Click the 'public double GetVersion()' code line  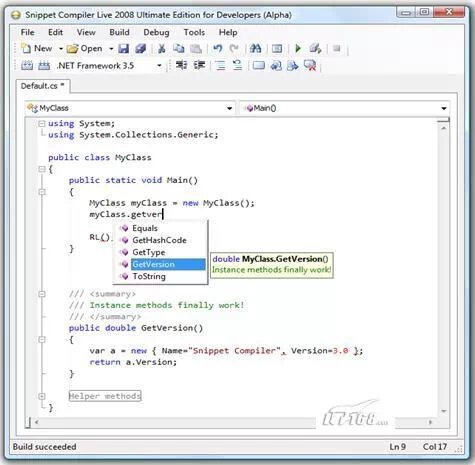(x=136, y=328)
